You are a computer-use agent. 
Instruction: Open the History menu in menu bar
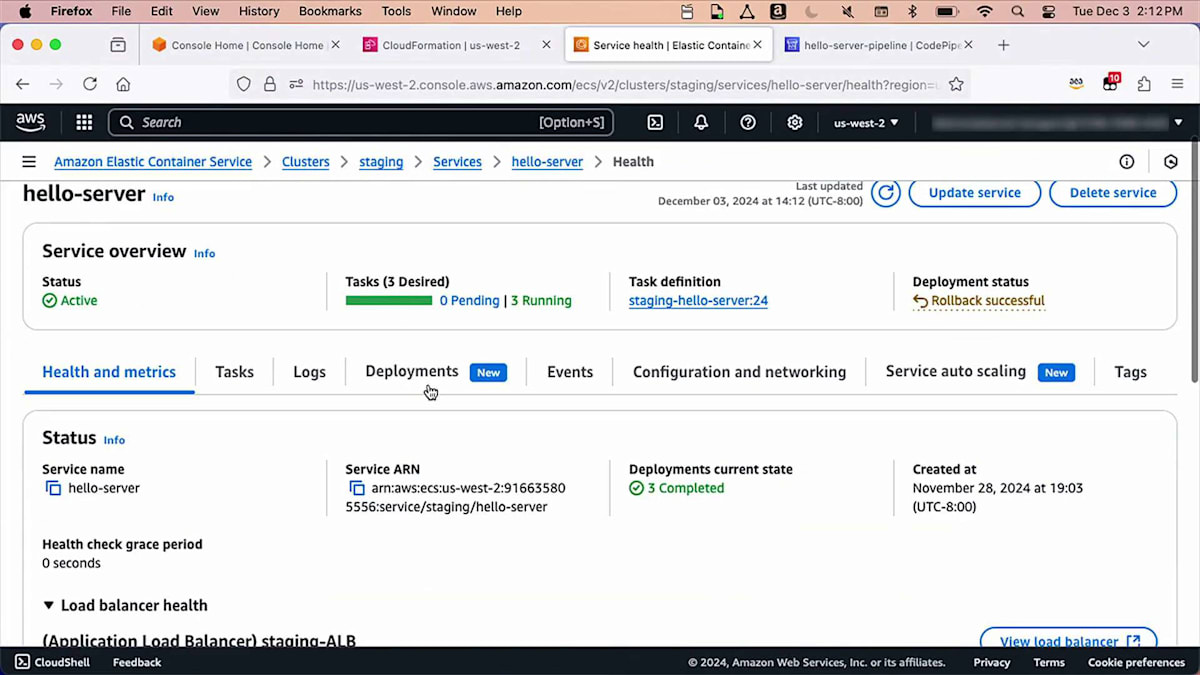tap(259, 12)
